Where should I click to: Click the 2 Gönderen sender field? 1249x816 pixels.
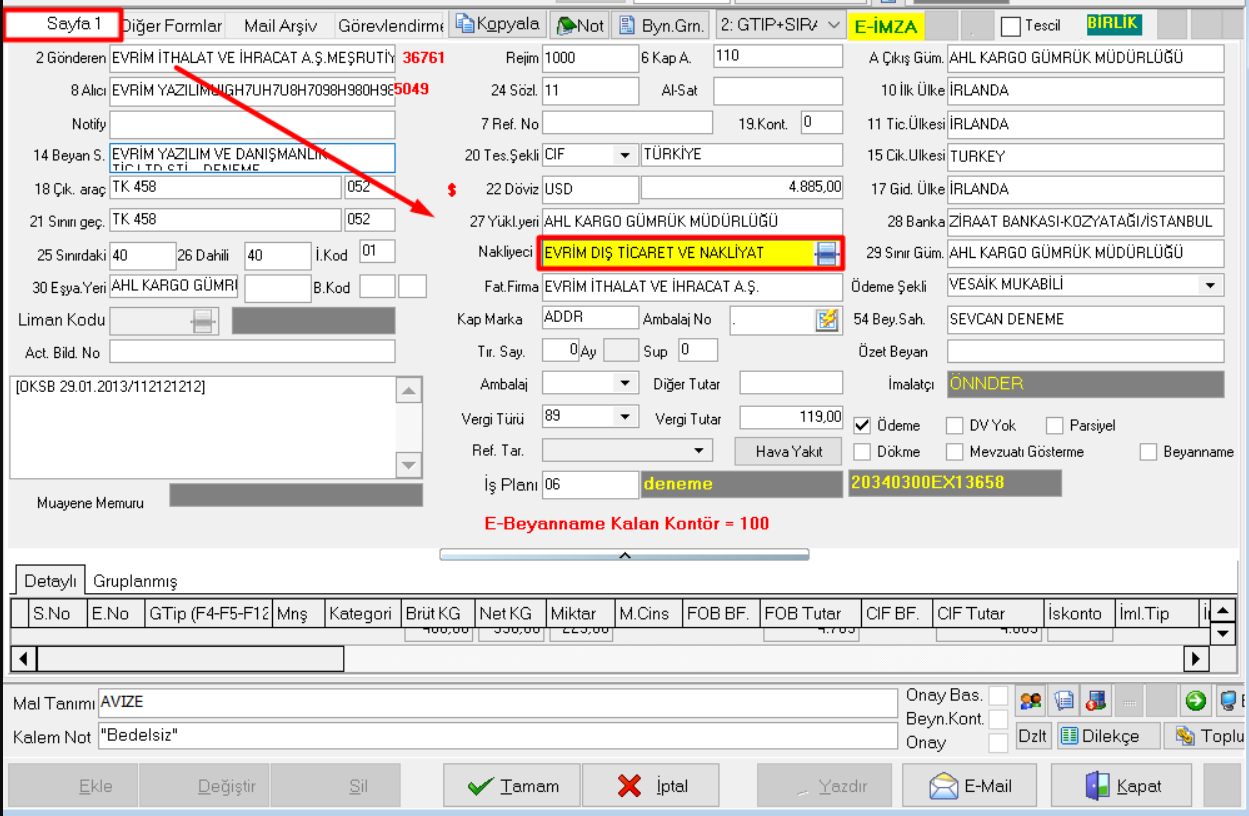click(252, 58)
